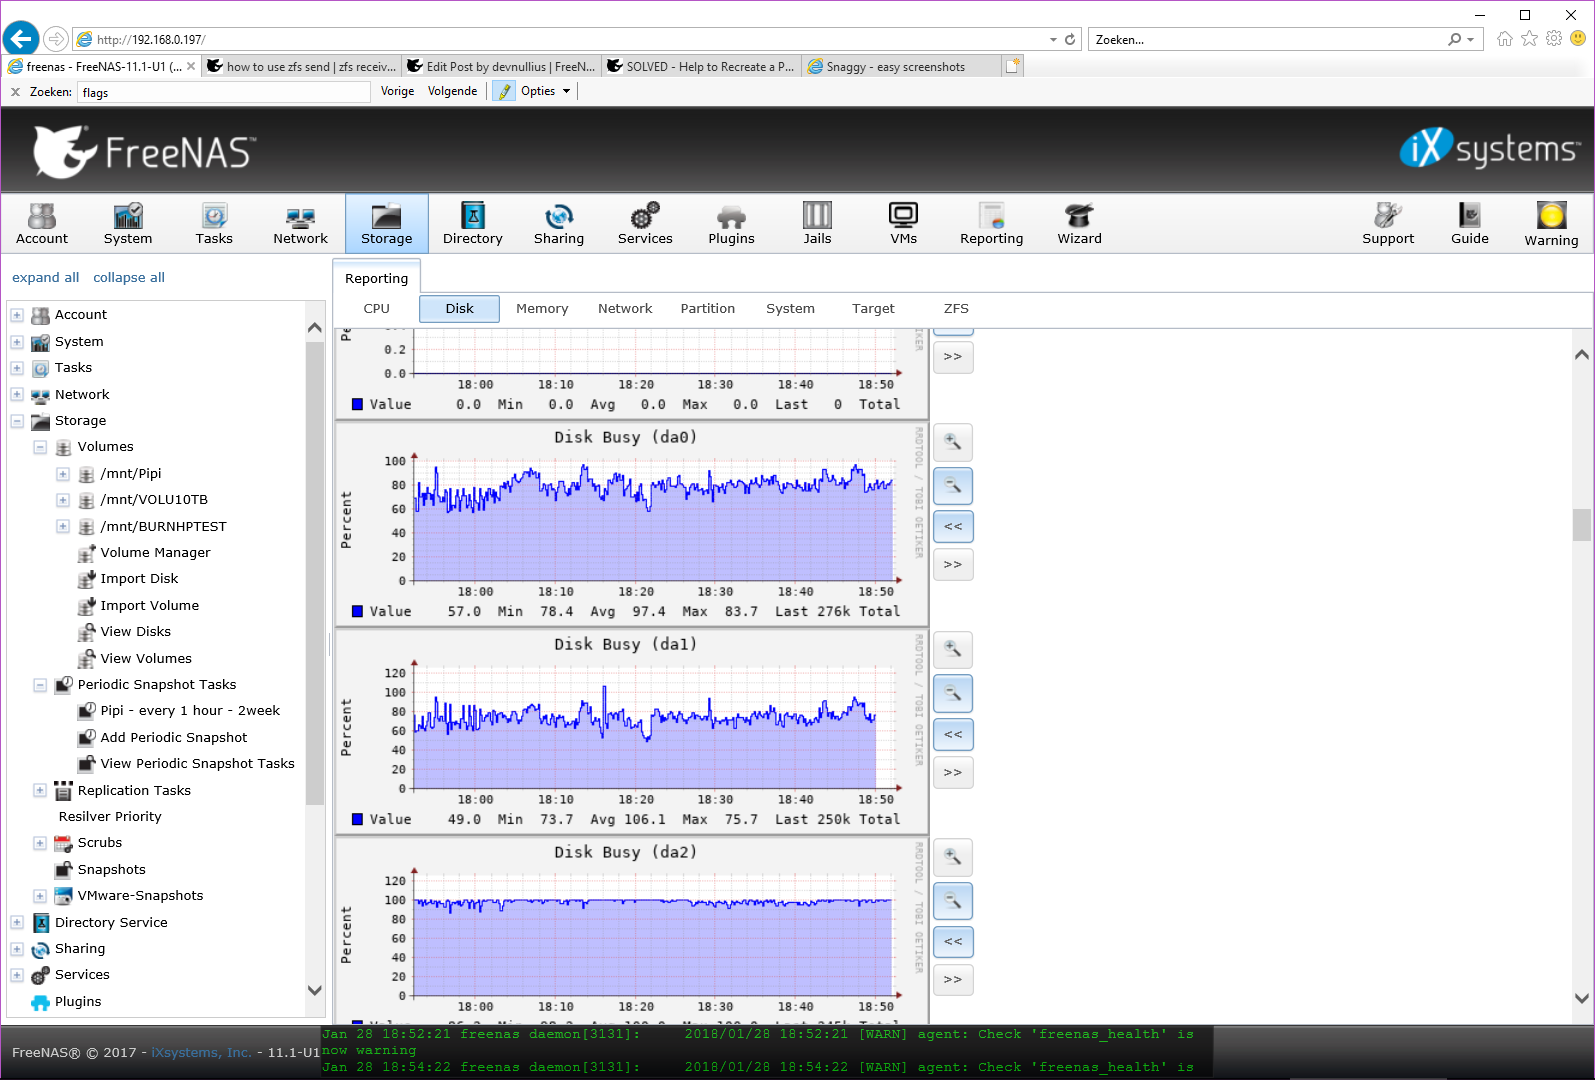Open the Storage toolbar icon
Image resolution: width=1595 pixels, height=1080 pixels.
point(387,223)
